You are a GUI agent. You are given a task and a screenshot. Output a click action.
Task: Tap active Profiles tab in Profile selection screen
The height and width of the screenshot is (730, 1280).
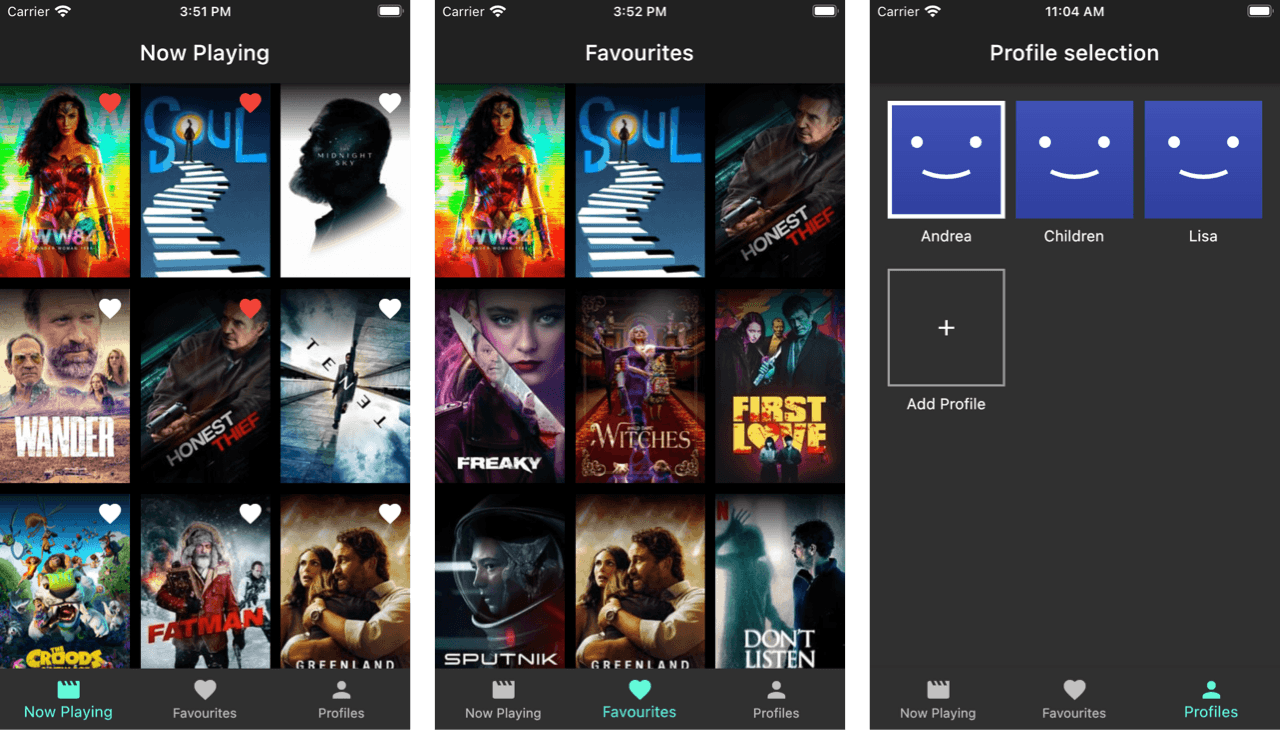[1211, 700]
